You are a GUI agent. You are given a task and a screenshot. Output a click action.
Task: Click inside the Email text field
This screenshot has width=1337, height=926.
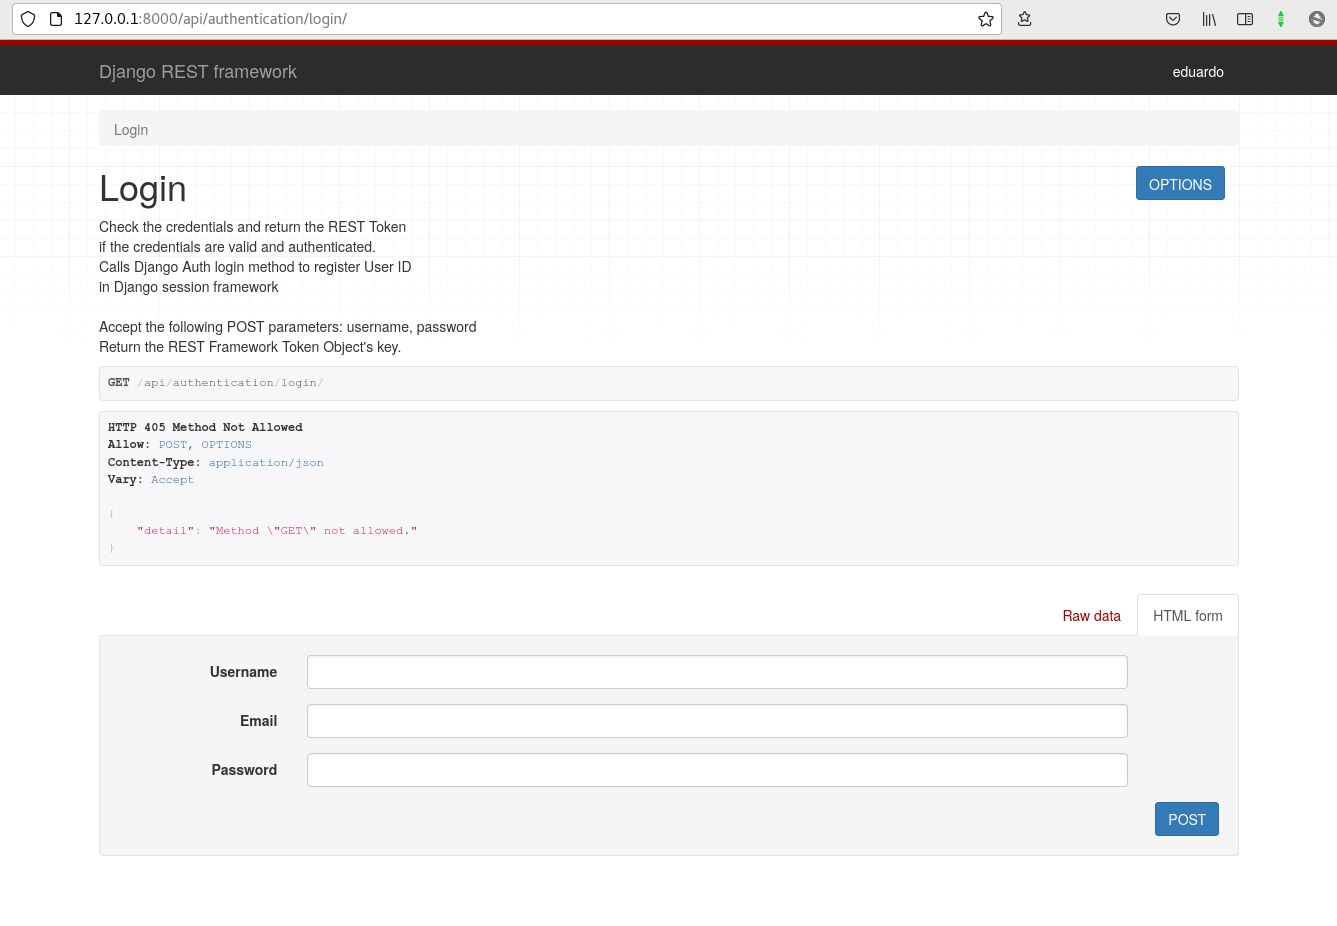[716, 721]
